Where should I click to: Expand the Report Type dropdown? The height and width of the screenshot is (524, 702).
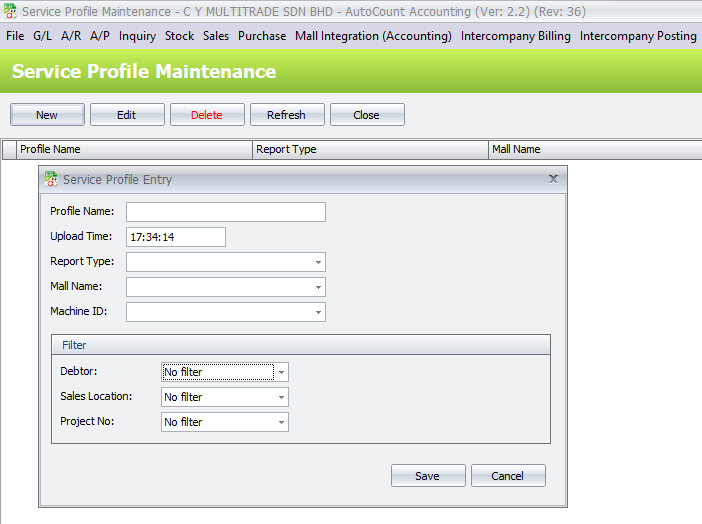pos(318,262)
